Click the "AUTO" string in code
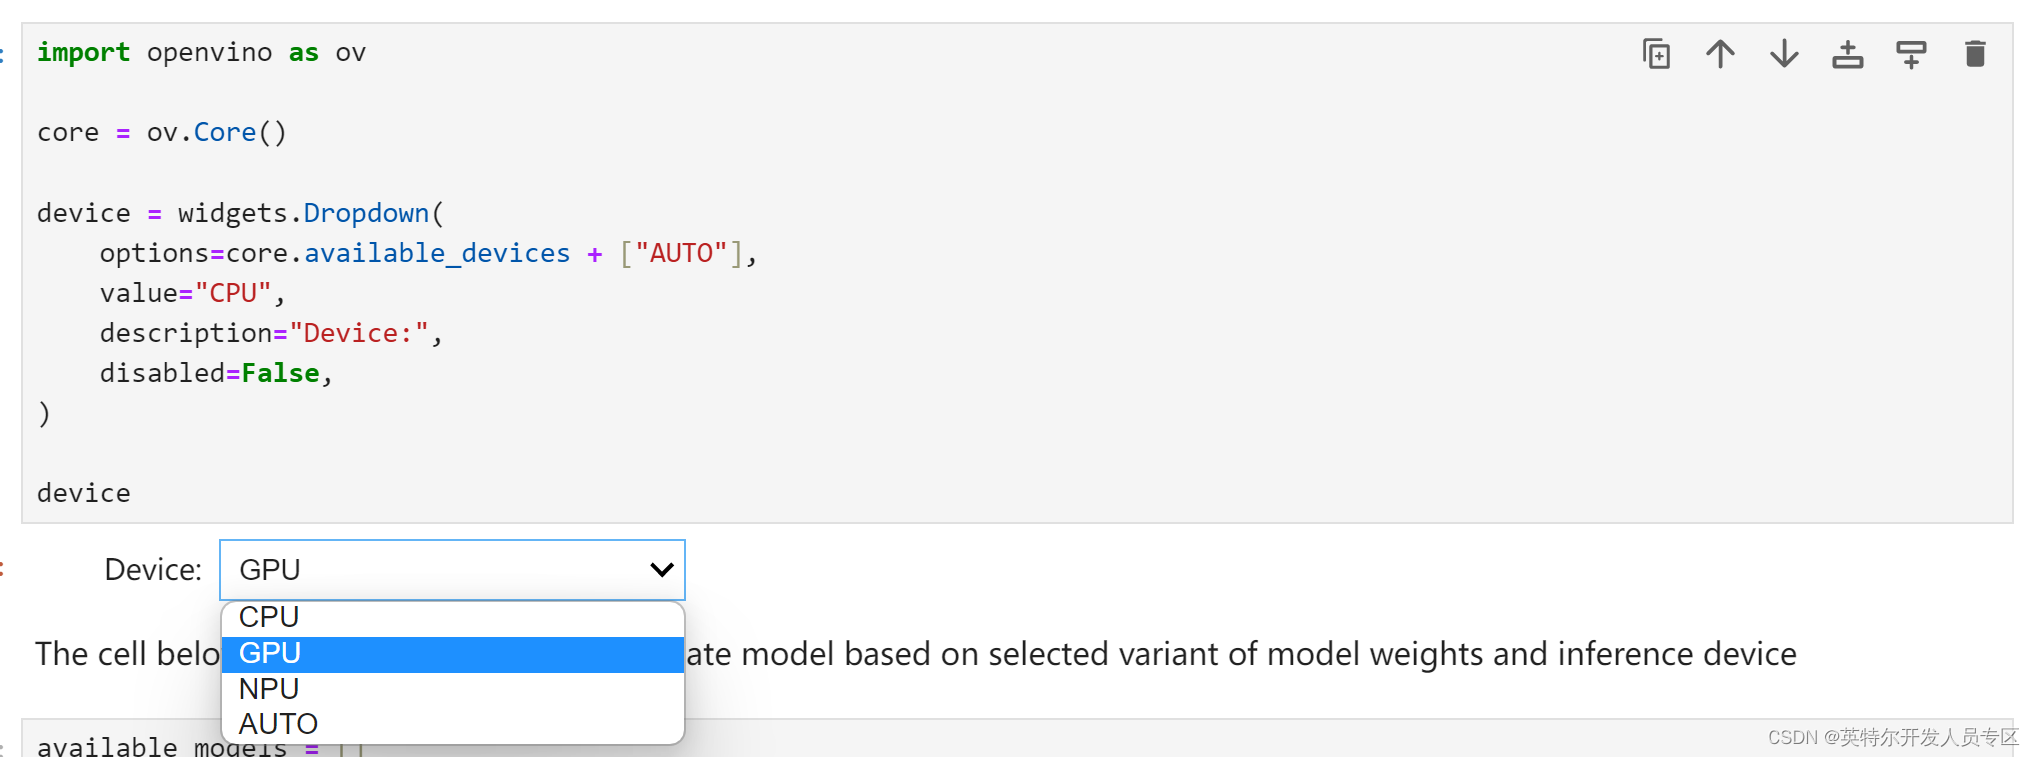The height and width of the screenshot is (757, 2035). point(681,253)
